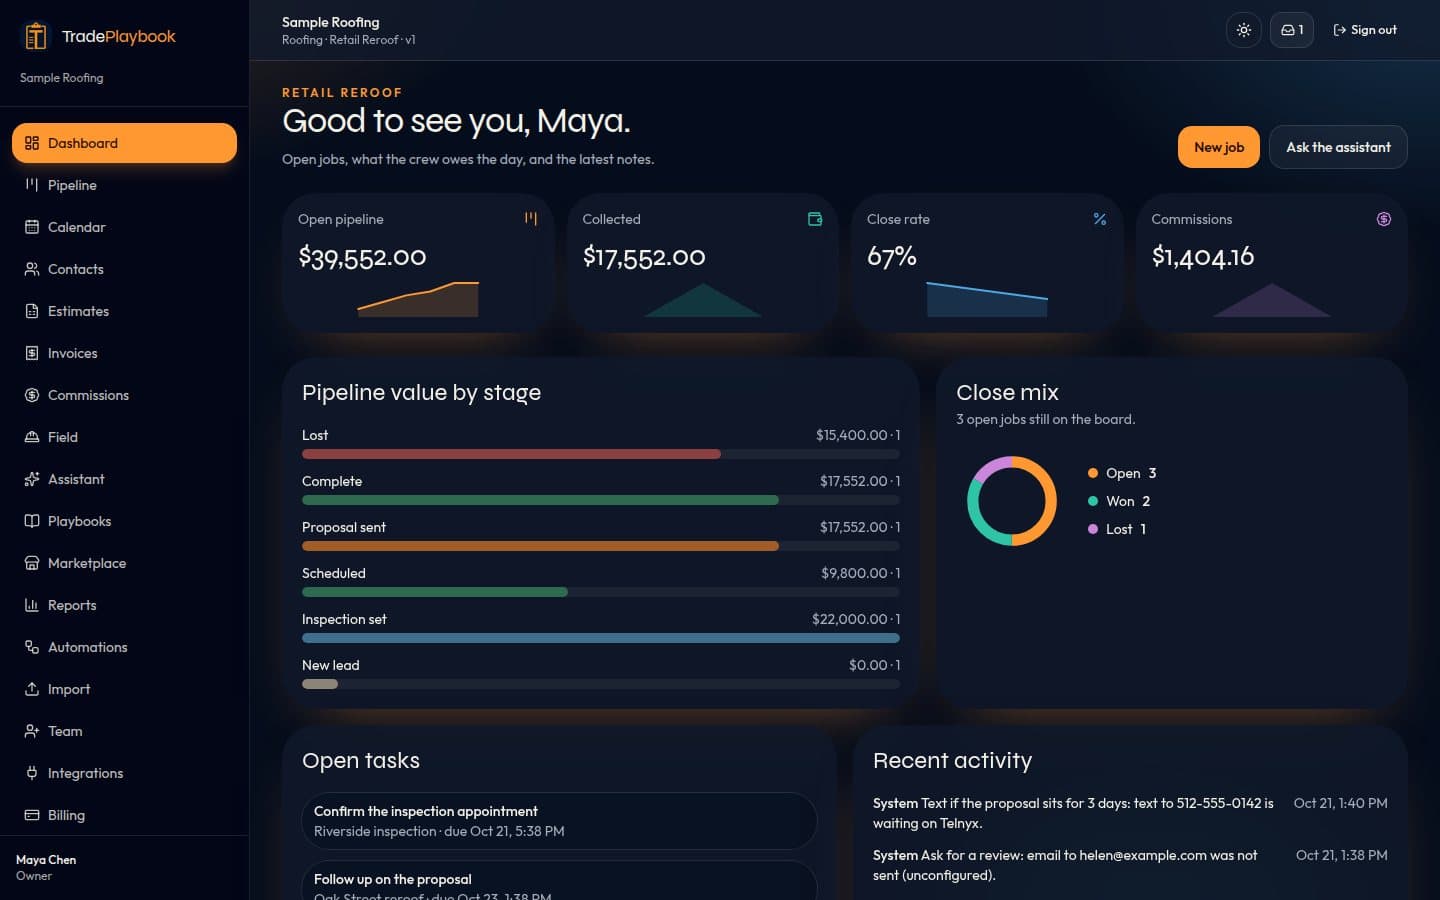This screenshot has width=1440, height=900.
Task: Click the Inspection set stage progress bar
Action: 601,638
